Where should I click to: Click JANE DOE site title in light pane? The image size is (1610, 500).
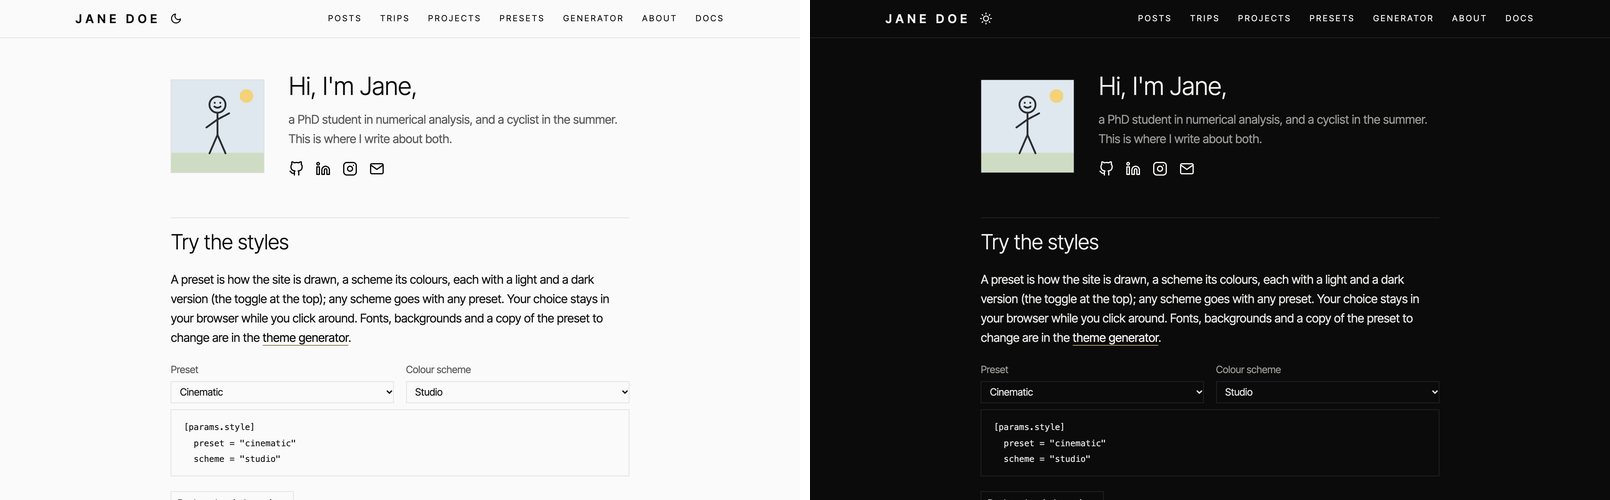click(x=117, y=18)
